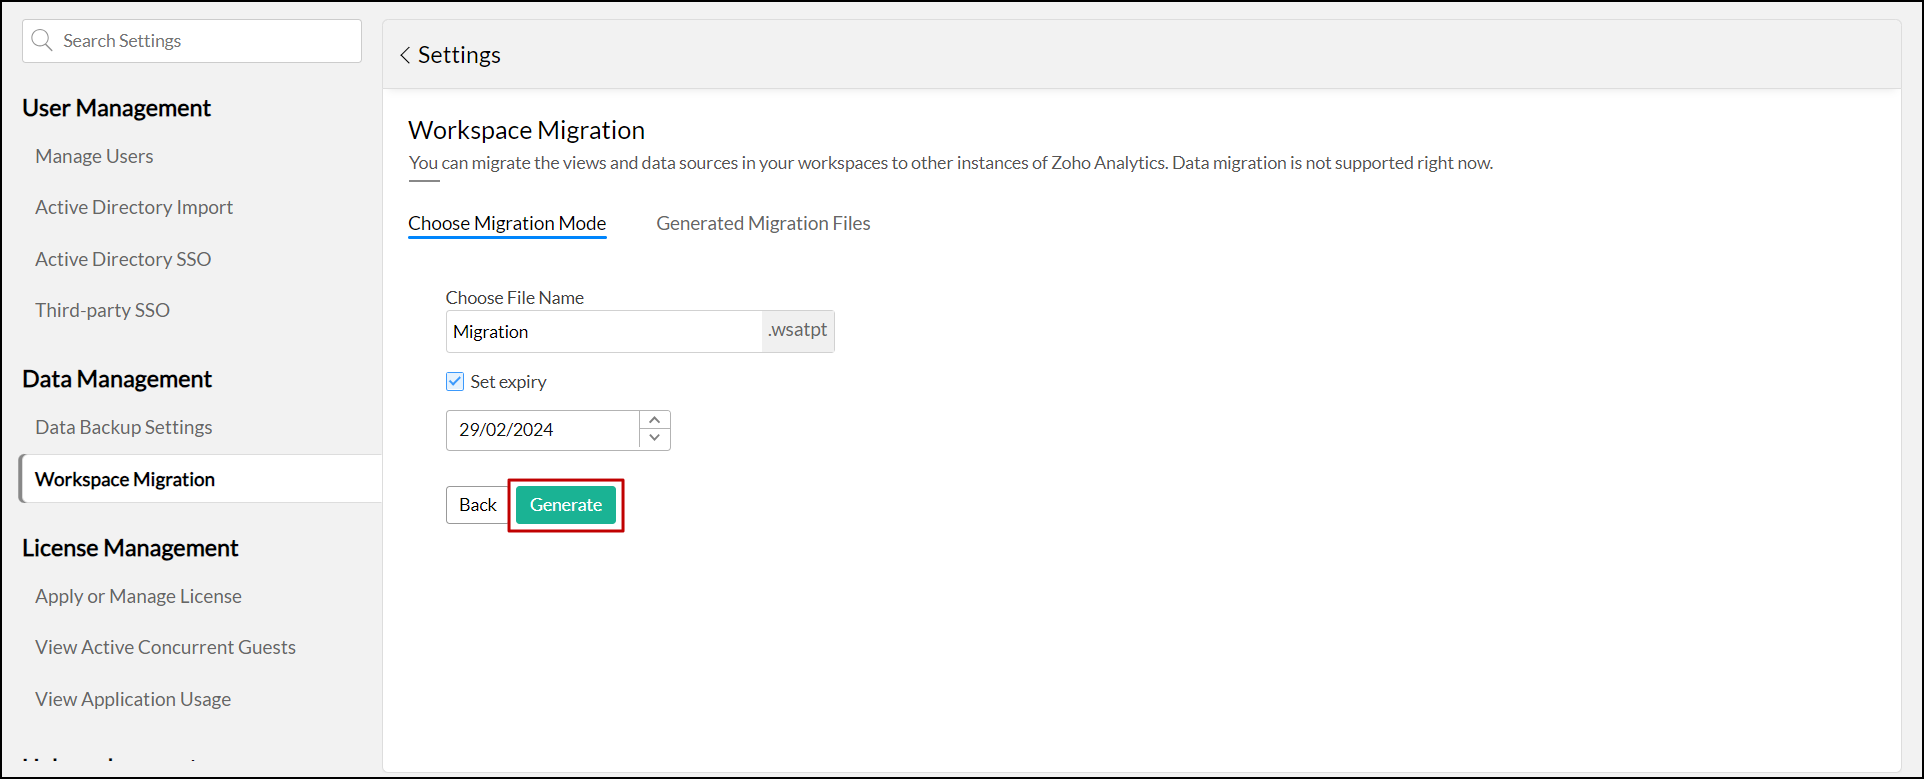This screenshot has height=779, width=1924.
Task: Focus the Search Settings box
Action: point(205,41)
